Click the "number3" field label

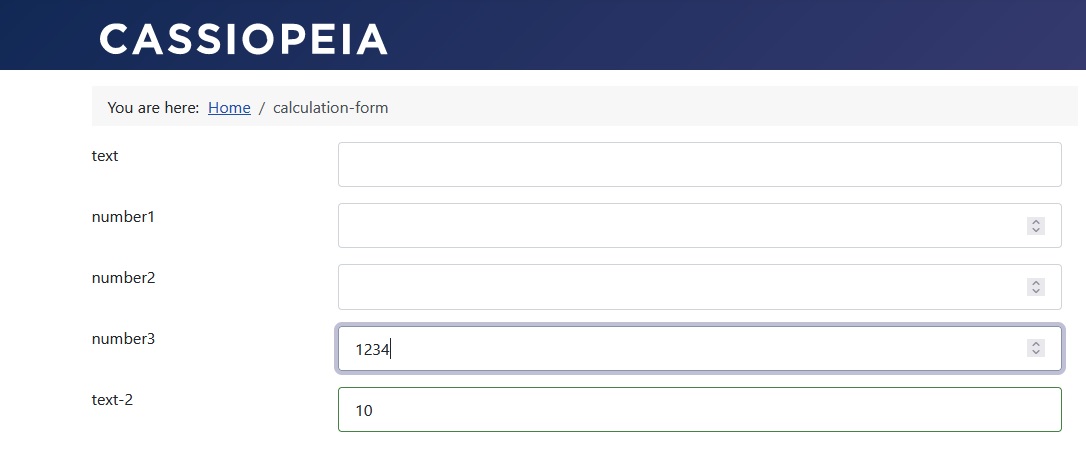click(x=123, y=338)
